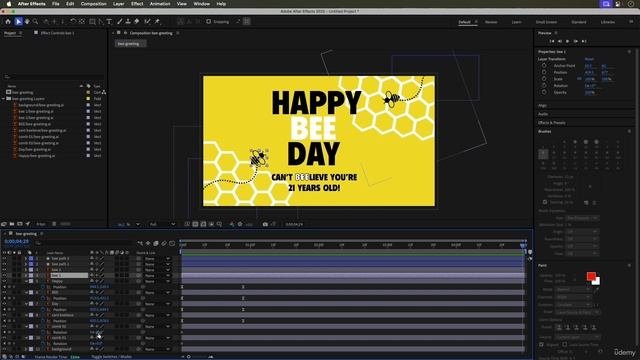Jump to first frame in Preview panel
The image size is (640, 360).
click(552, 41)
